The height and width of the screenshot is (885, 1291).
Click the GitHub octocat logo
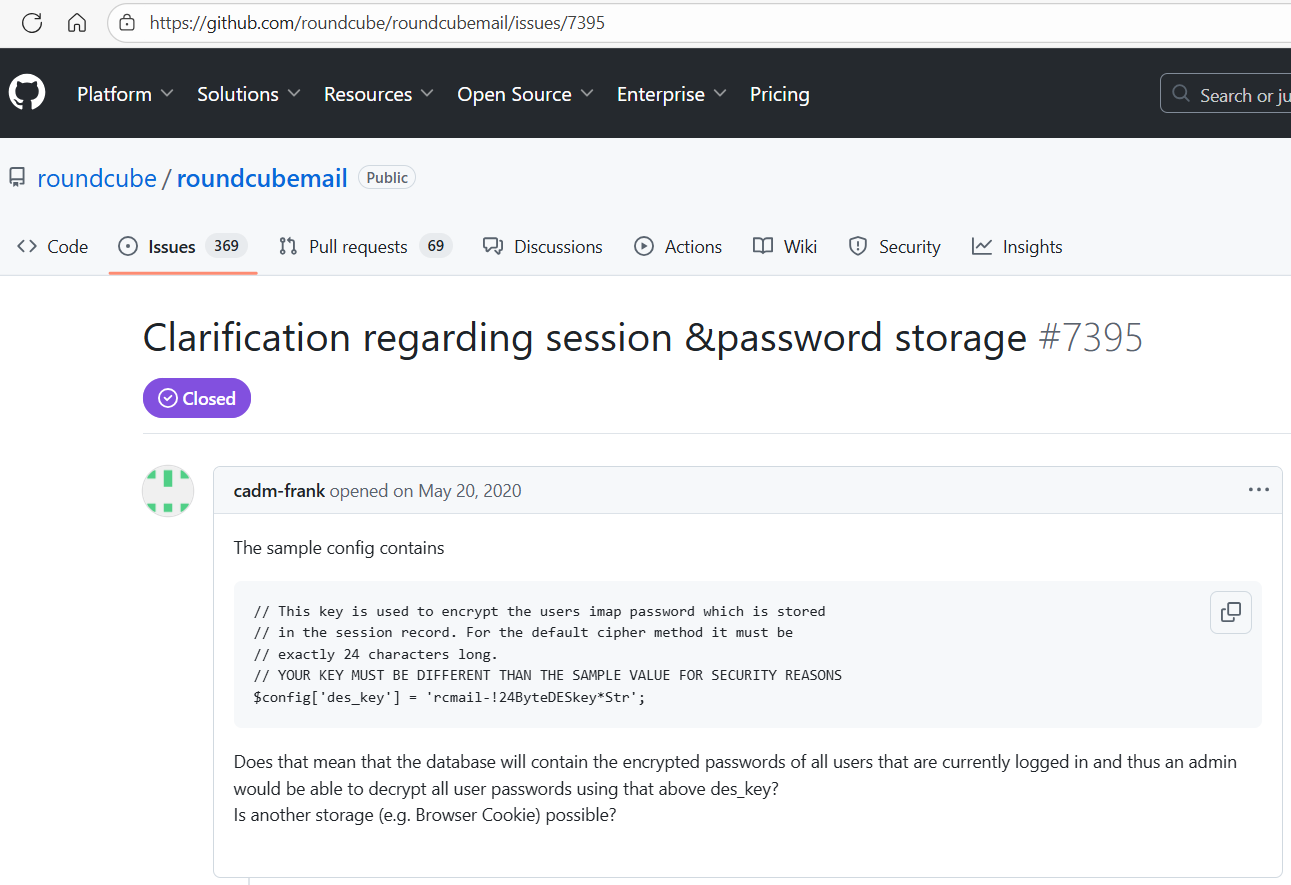pos(27,93)
